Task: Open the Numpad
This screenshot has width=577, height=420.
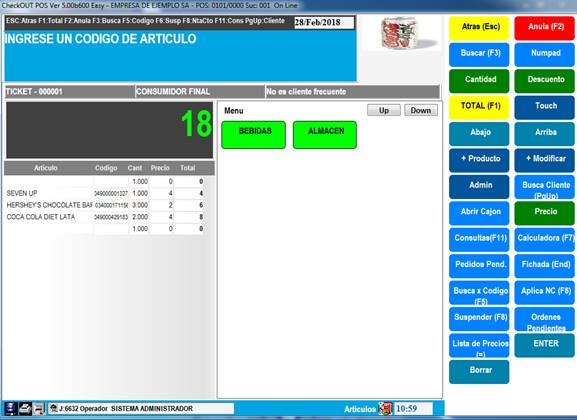Action: click(x=545, y=54)
